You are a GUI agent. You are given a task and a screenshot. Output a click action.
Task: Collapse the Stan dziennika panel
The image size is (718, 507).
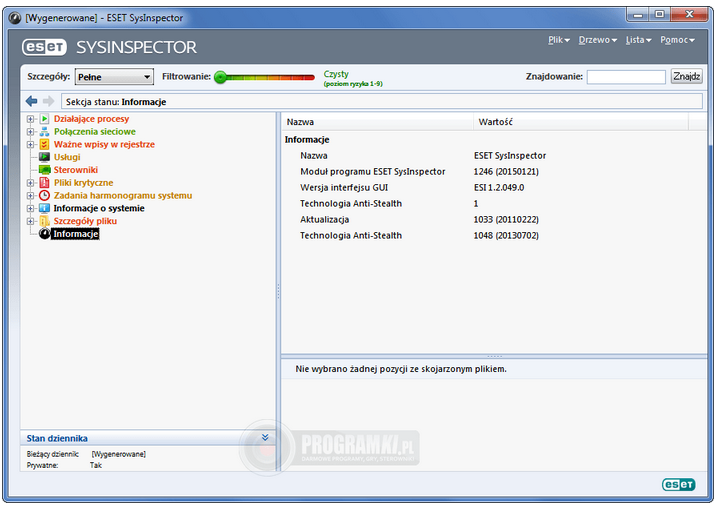coord(265,437)
